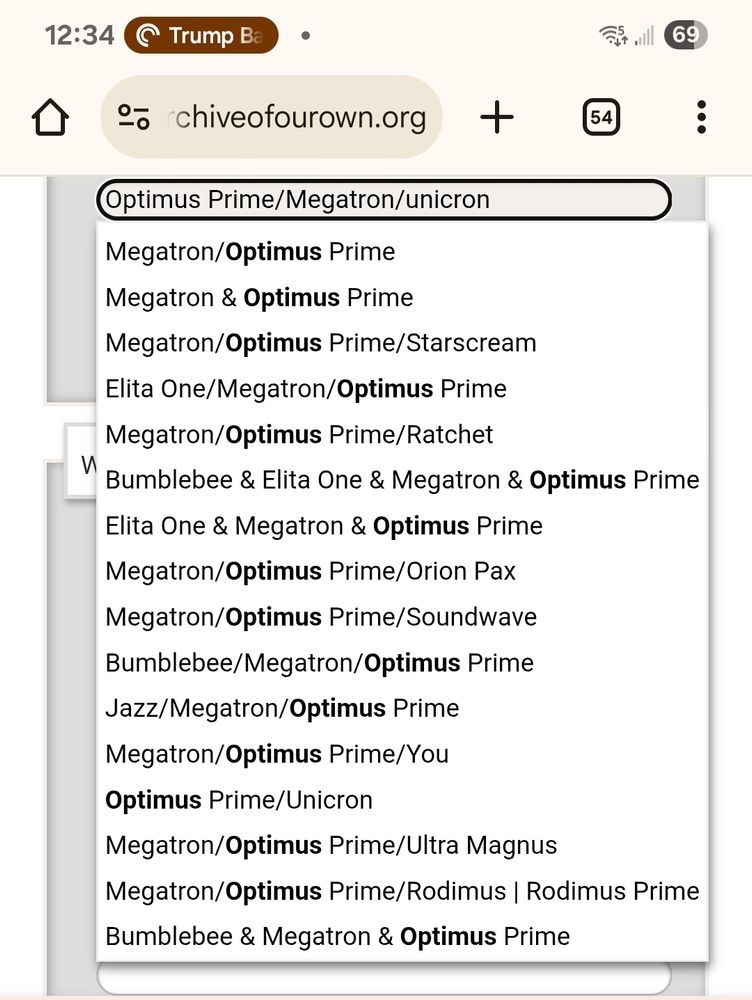Tap the battery indicator showing 69
The height and width of the screenshot is (1000, 752).
686,35
